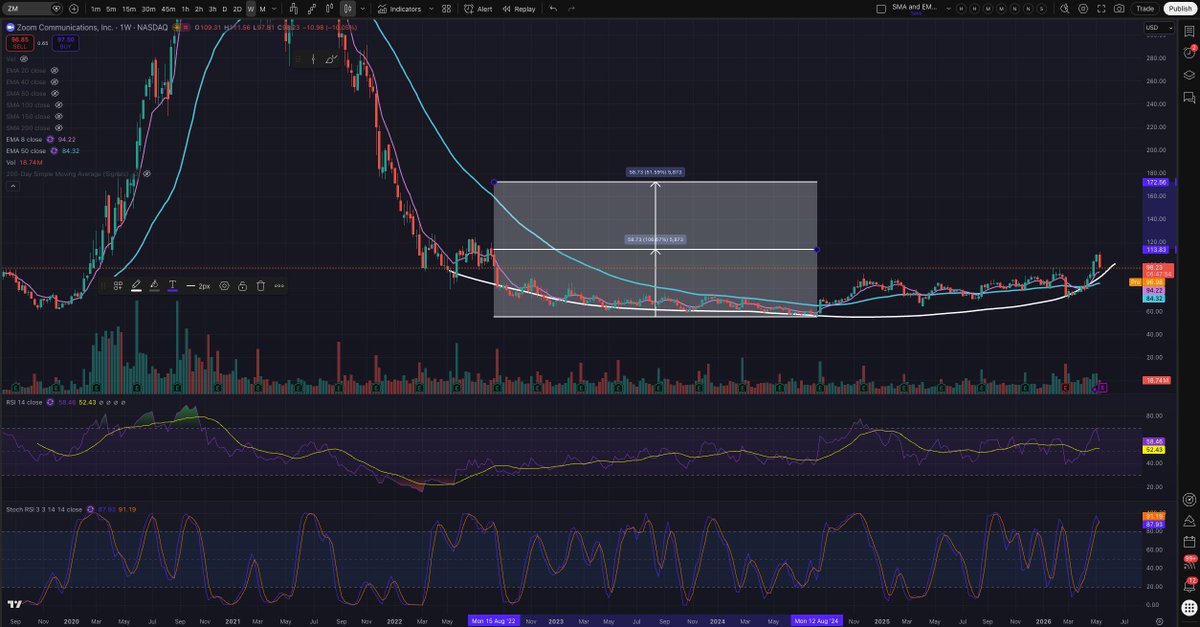Toggle visibility of the top Vol indicator
The image size is (1200, 627).
pos(24,59)
